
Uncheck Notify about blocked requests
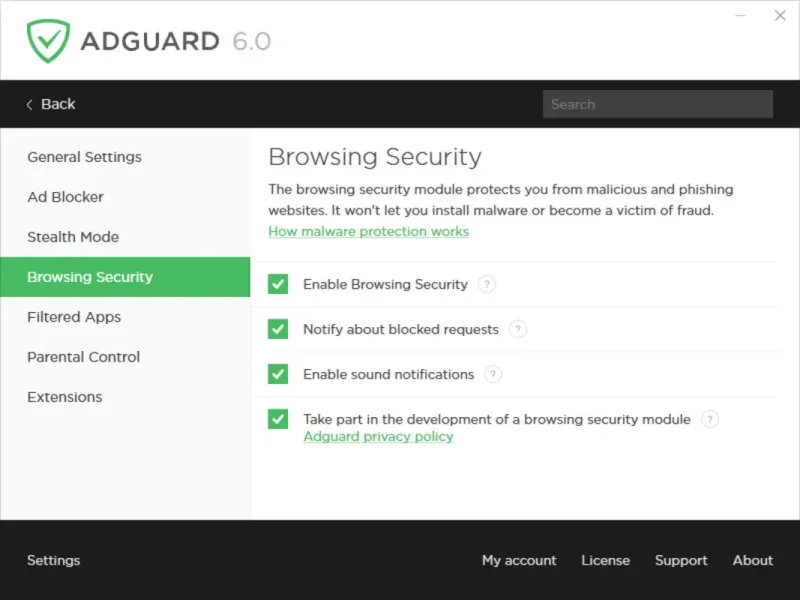point(278,329)
